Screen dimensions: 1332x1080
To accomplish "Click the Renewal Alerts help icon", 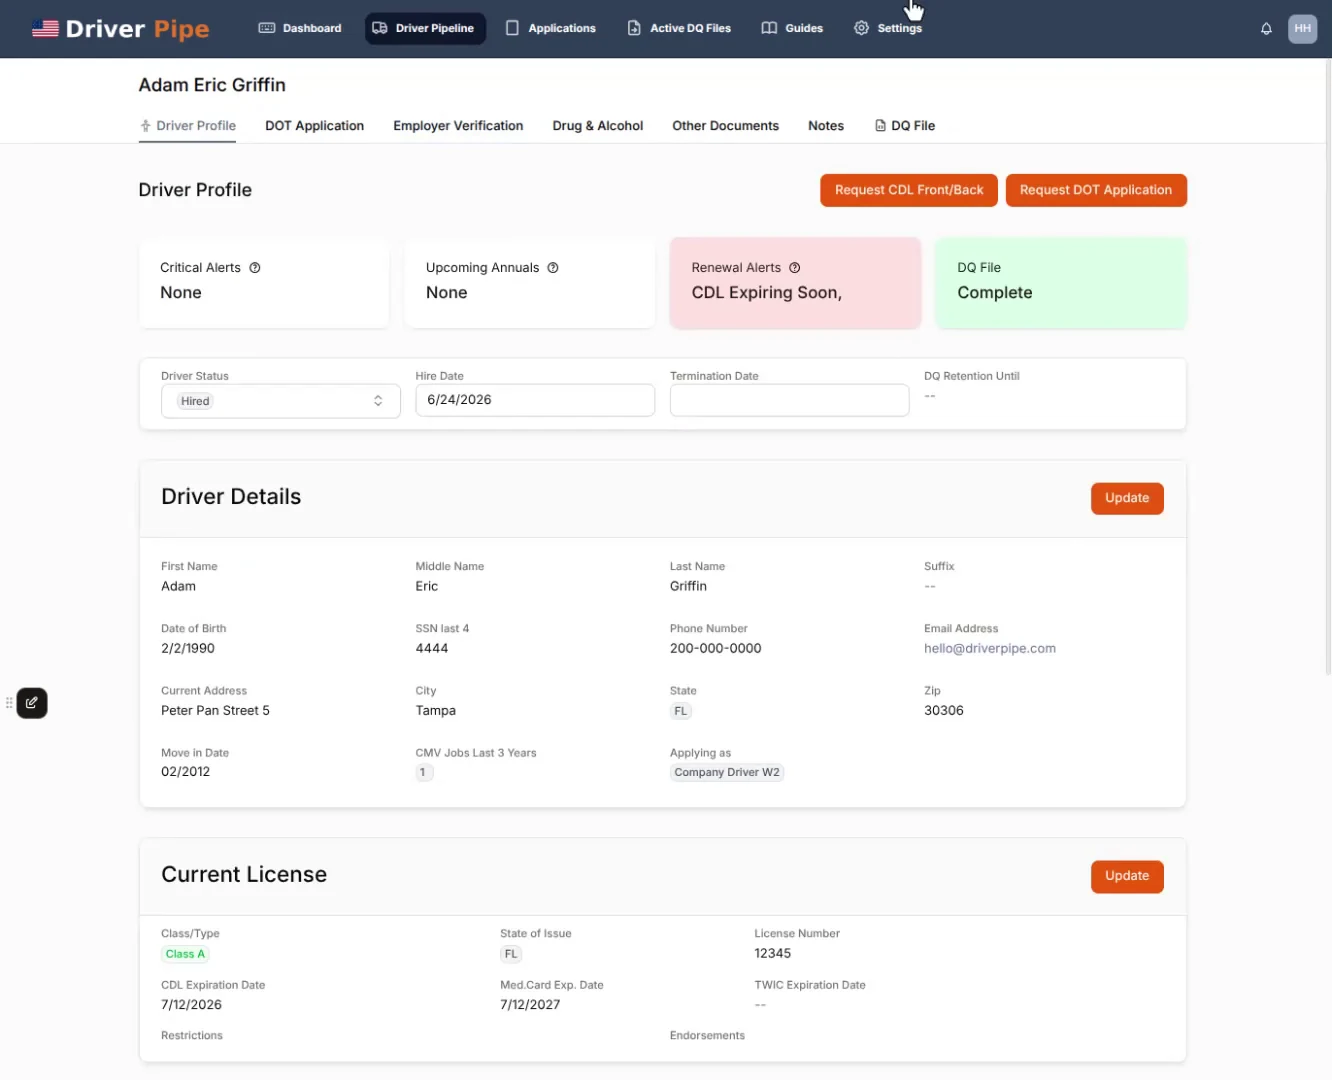I will [x=795, y=268].
